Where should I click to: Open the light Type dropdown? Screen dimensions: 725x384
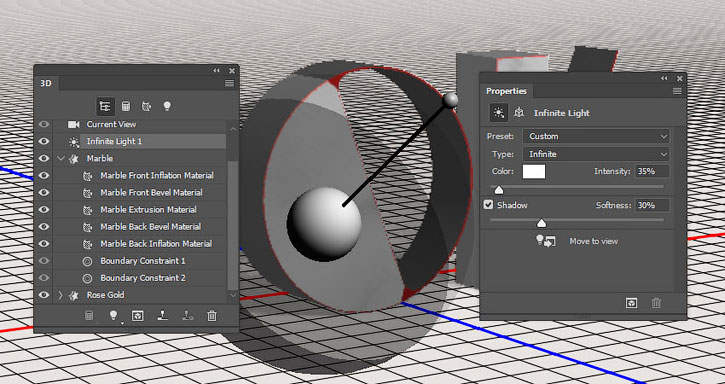(596, 154)
